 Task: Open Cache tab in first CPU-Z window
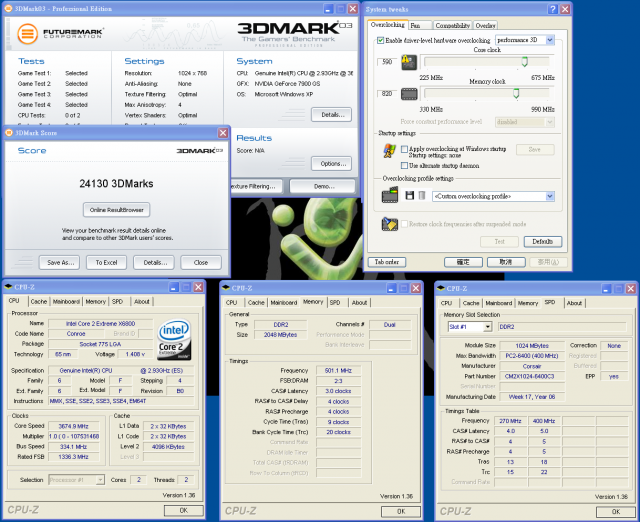(39, 301)
